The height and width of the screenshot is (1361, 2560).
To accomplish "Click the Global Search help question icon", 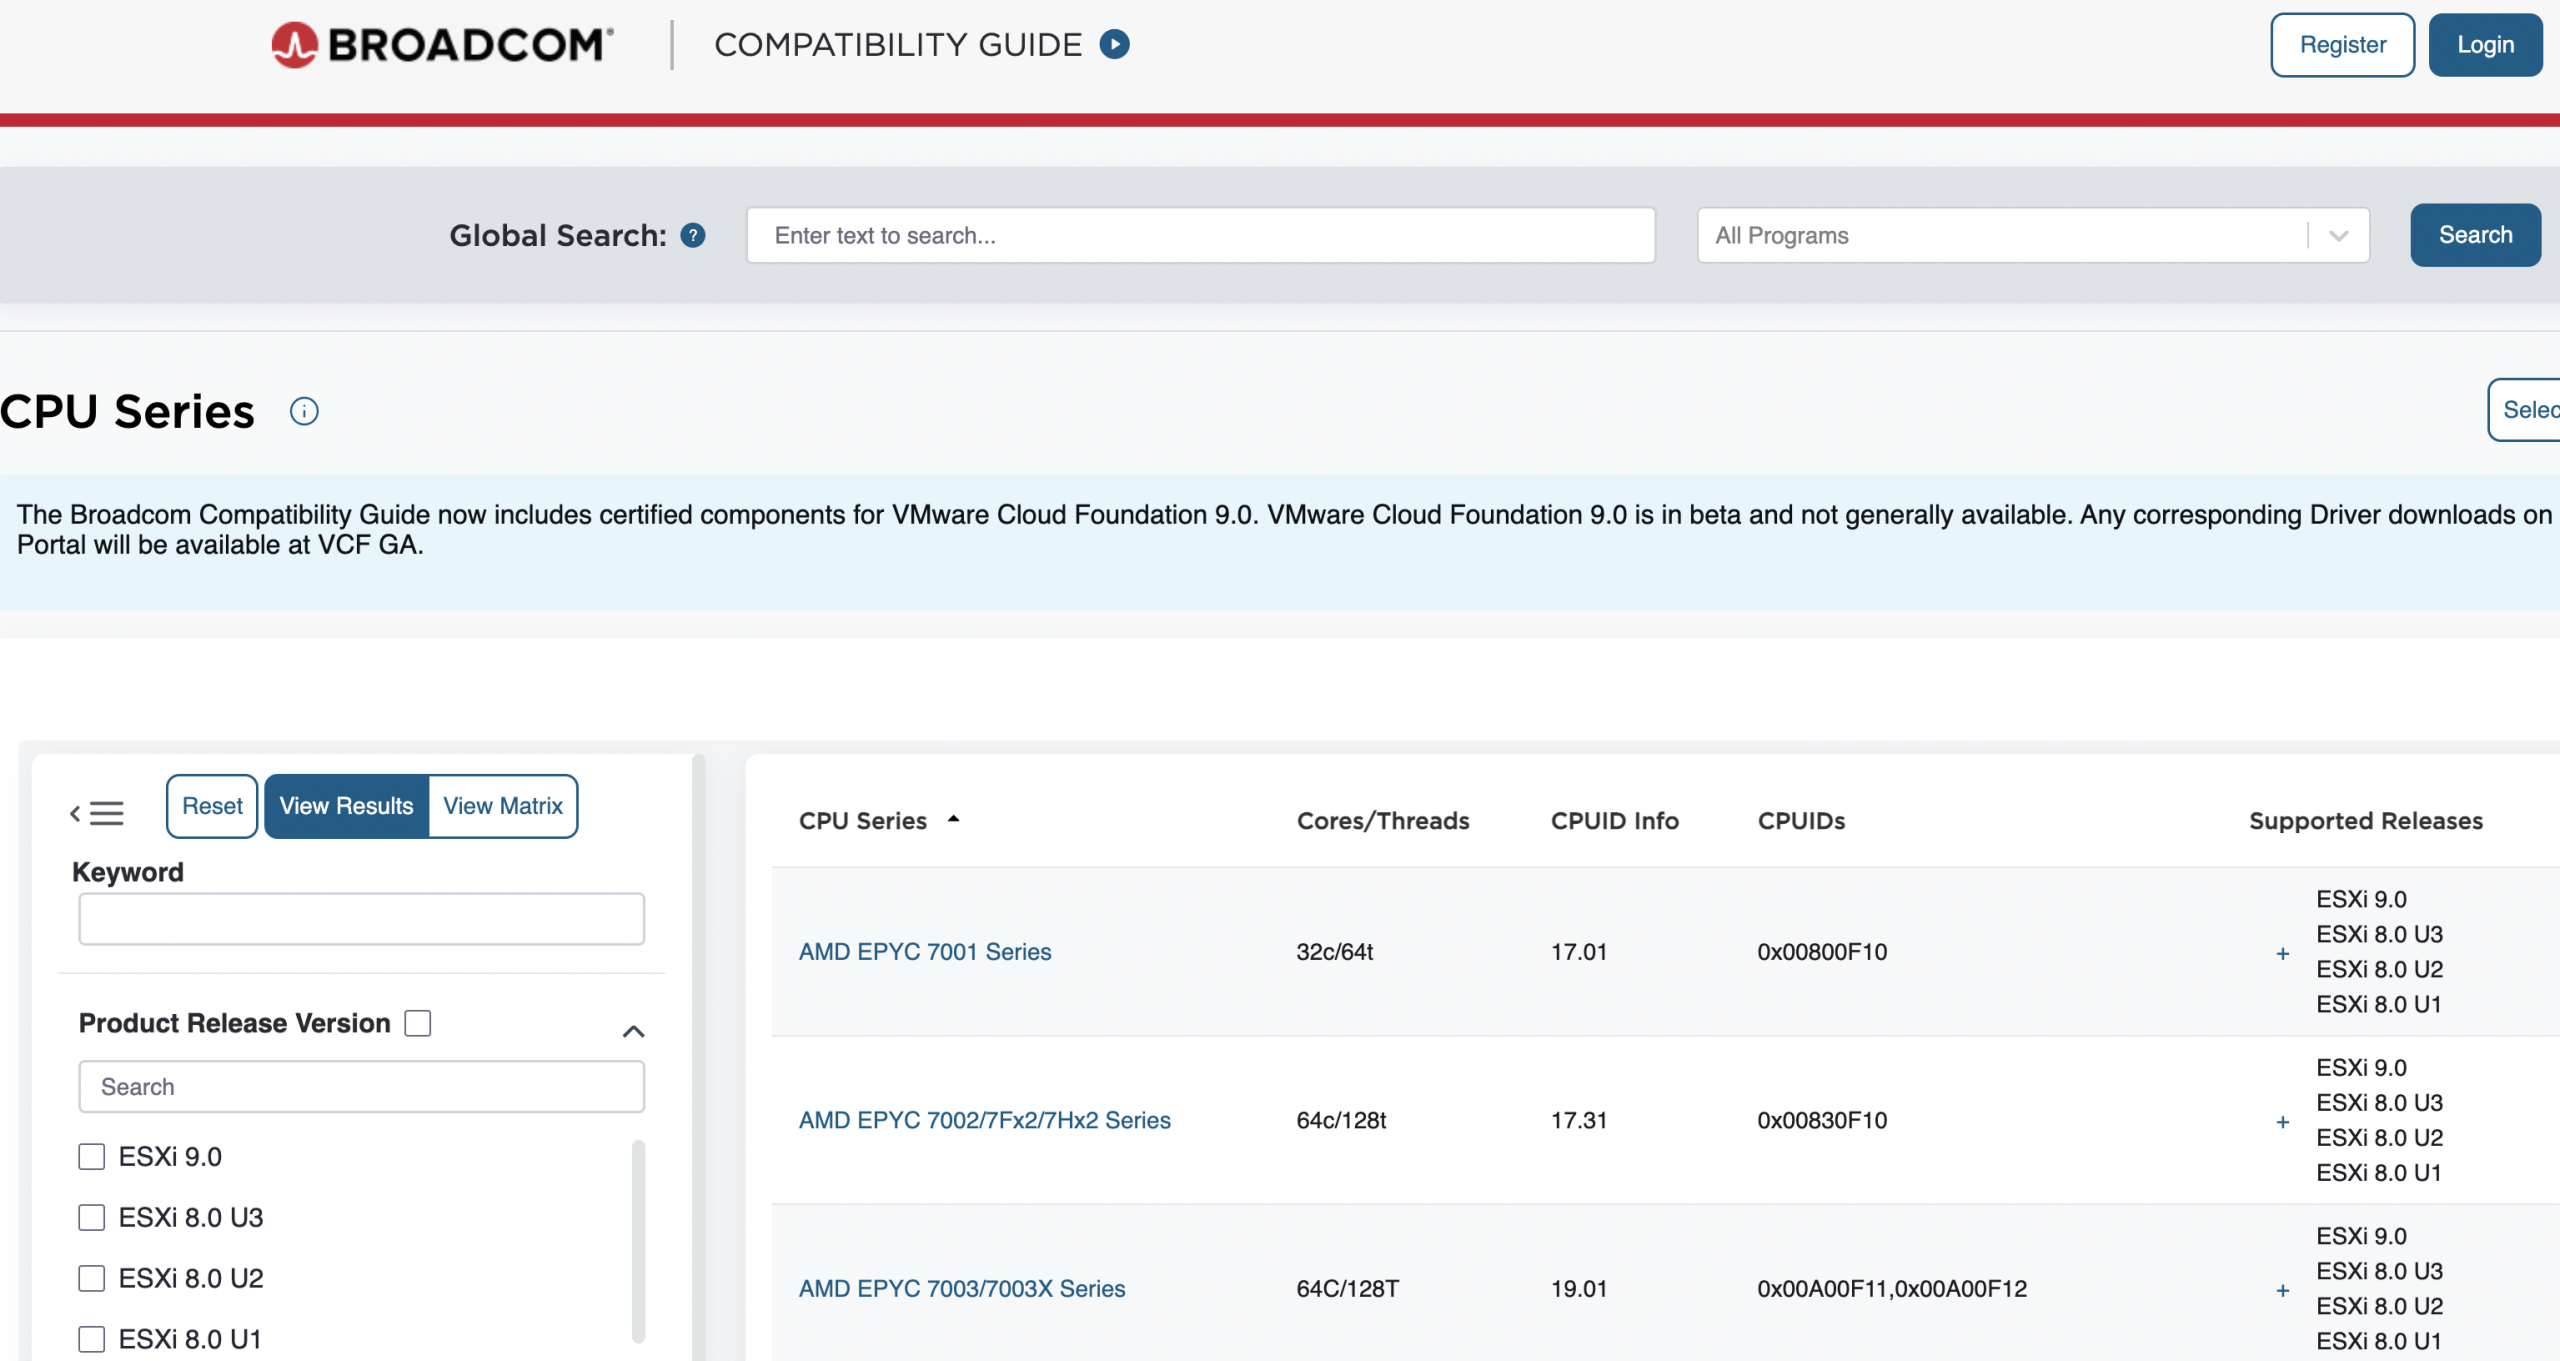I will coord(693,235).
